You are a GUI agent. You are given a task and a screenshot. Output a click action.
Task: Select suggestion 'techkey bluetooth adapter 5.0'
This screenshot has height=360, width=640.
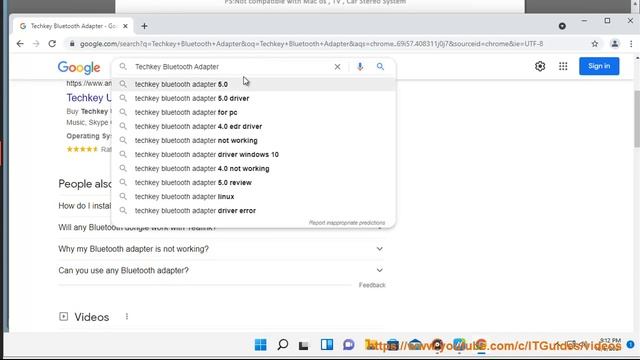click(253, 84)
